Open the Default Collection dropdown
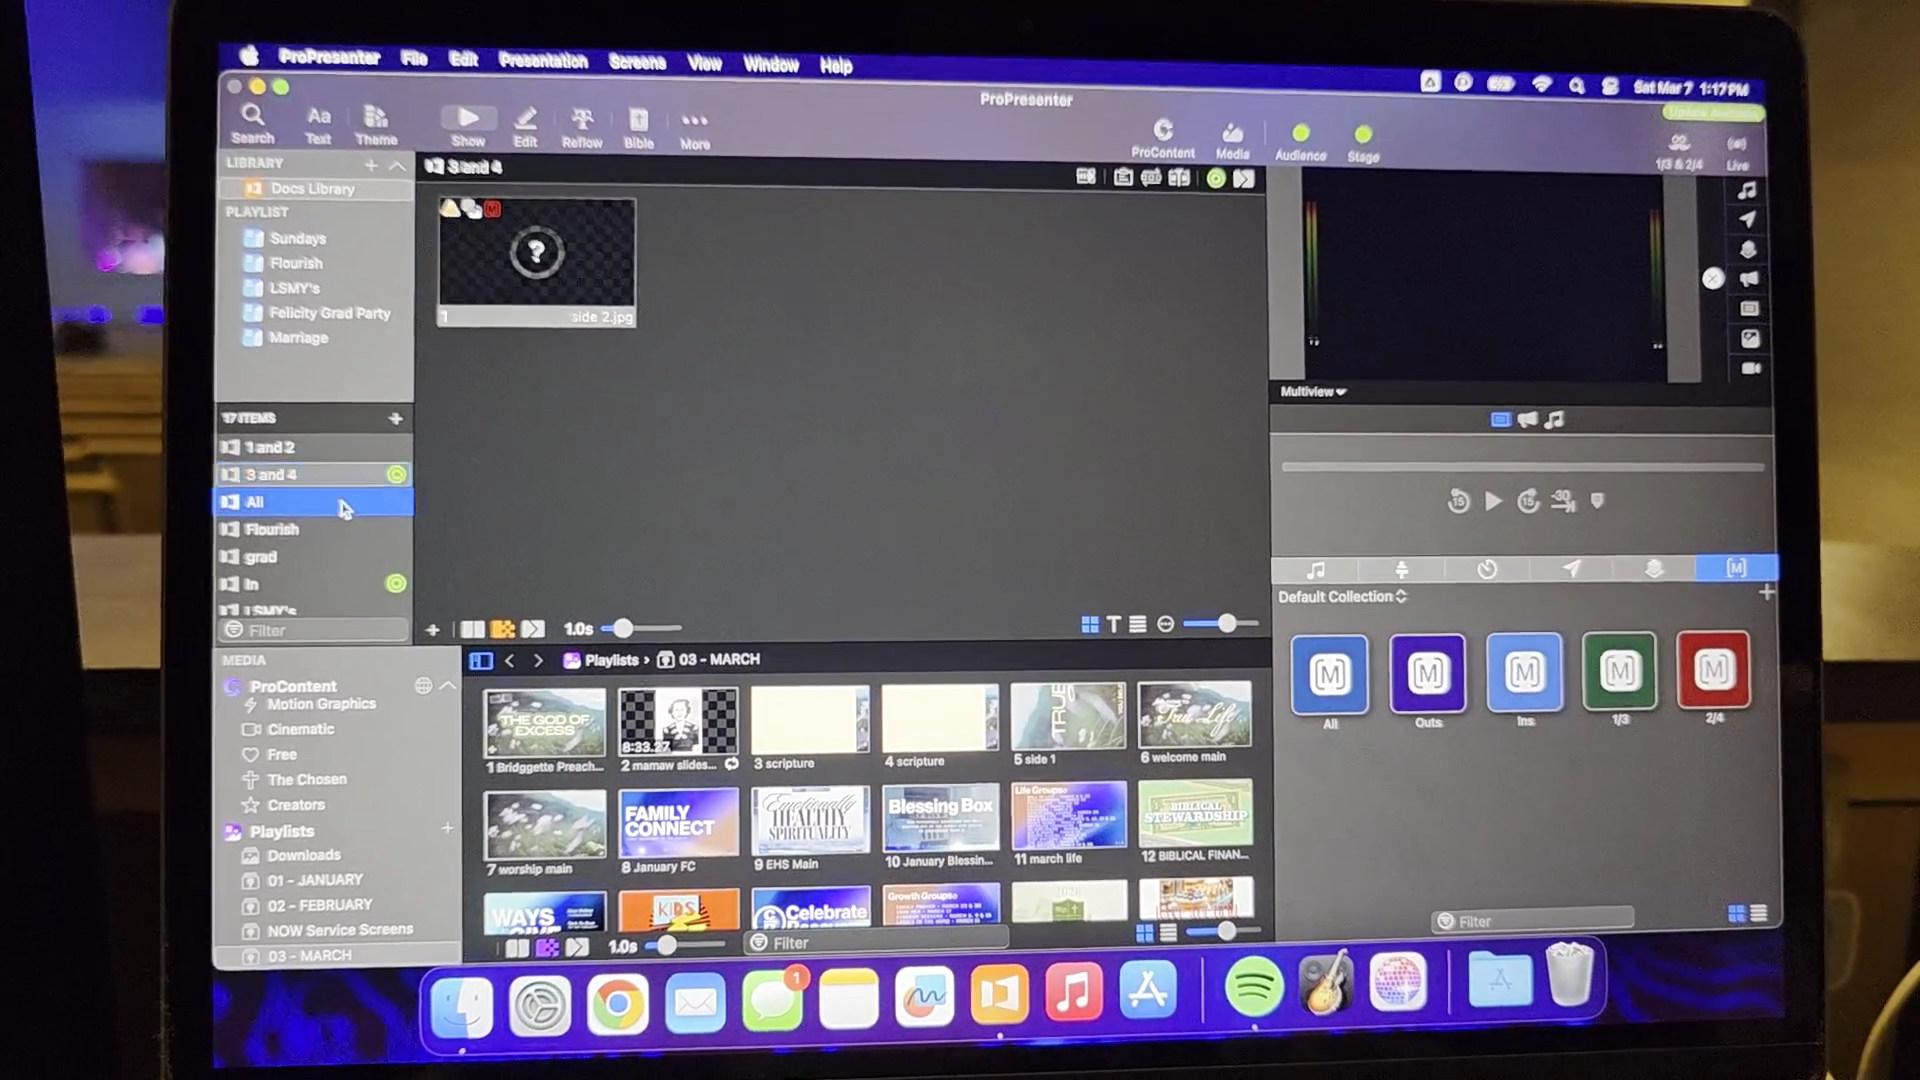 click(x=1342, y=597)
